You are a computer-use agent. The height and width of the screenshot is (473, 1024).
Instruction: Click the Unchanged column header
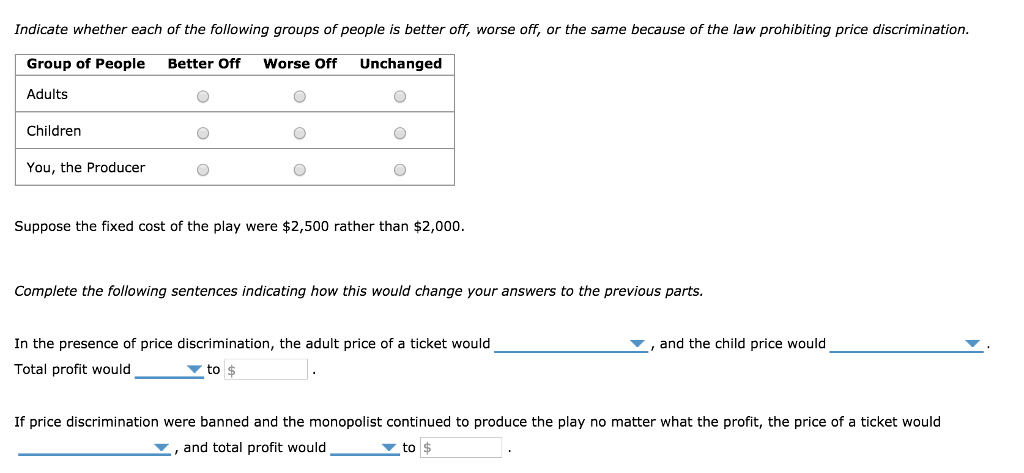pyautogui.click(x=401, y=64)
